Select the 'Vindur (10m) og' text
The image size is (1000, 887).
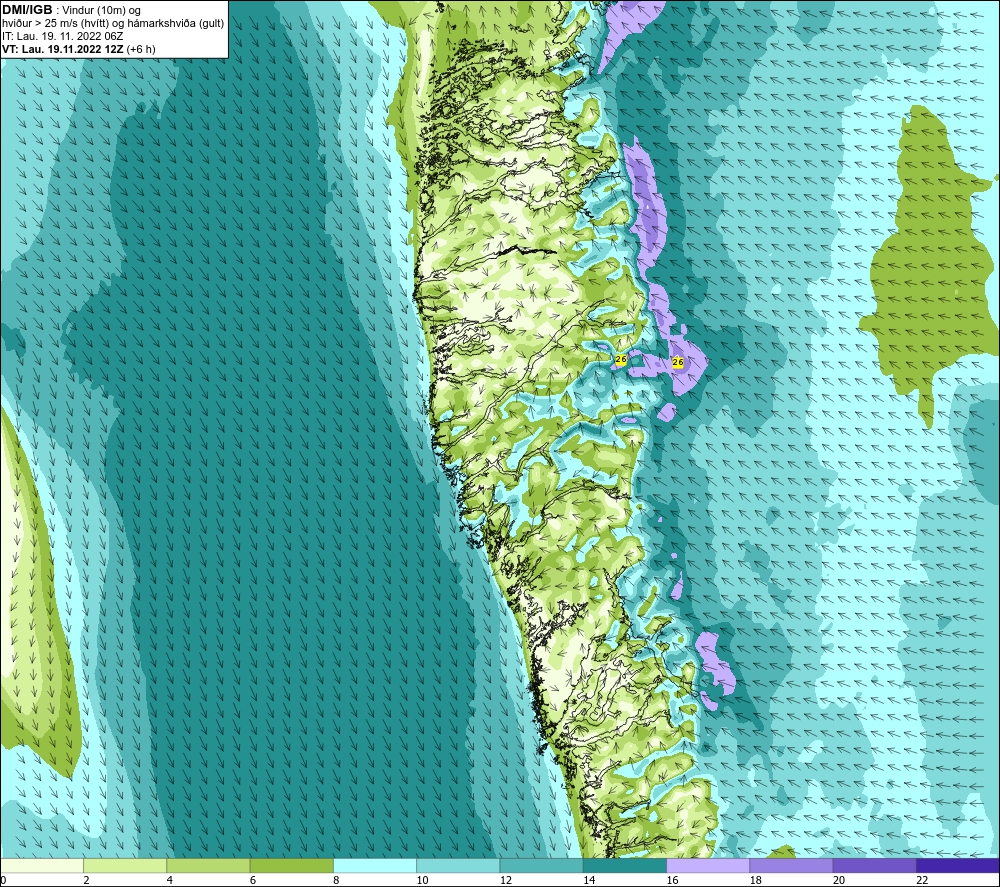pos(101,11)
